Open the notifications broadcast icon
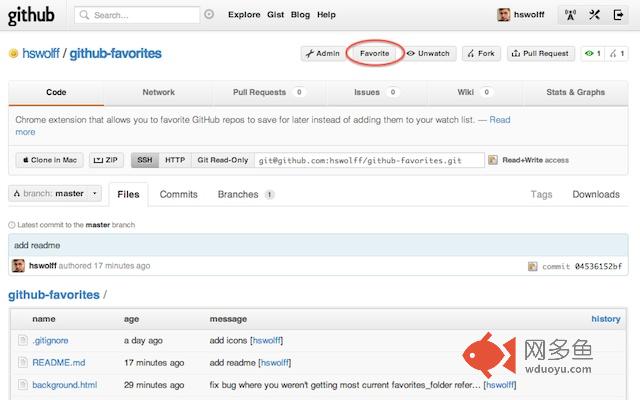 pos(570,15)
